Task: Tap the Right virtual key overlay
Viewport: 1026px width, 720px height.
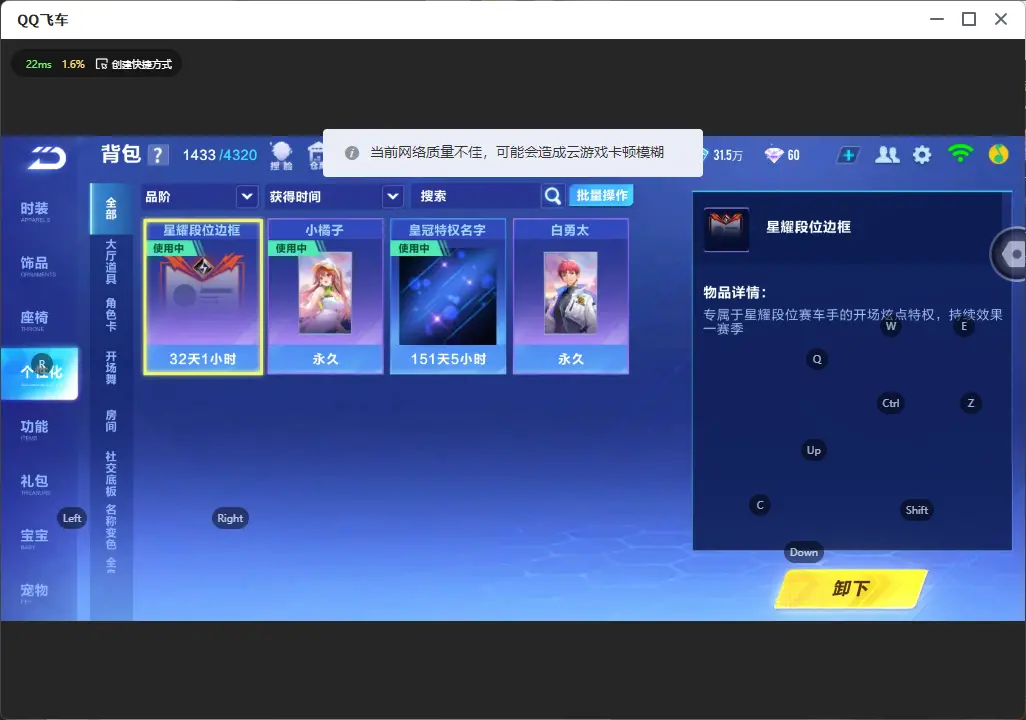Action: click(x=230, y=518)
